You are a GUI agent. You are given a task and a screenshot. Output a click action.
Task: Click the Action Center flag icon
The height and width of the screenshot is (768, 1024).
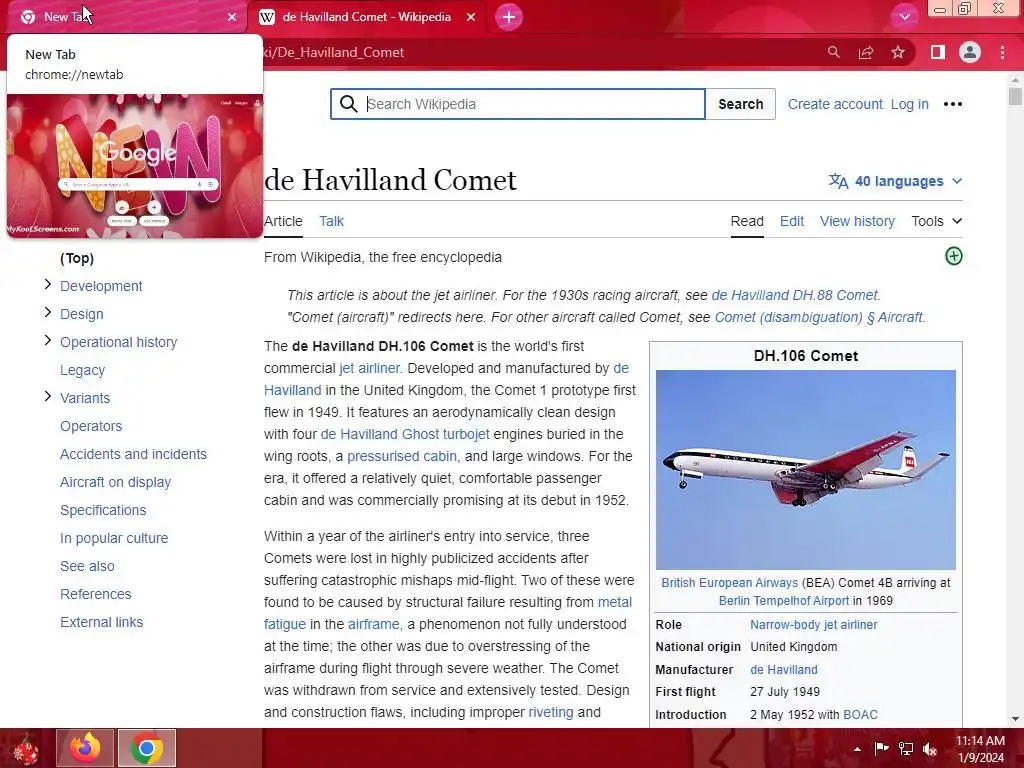pos(881,749)
